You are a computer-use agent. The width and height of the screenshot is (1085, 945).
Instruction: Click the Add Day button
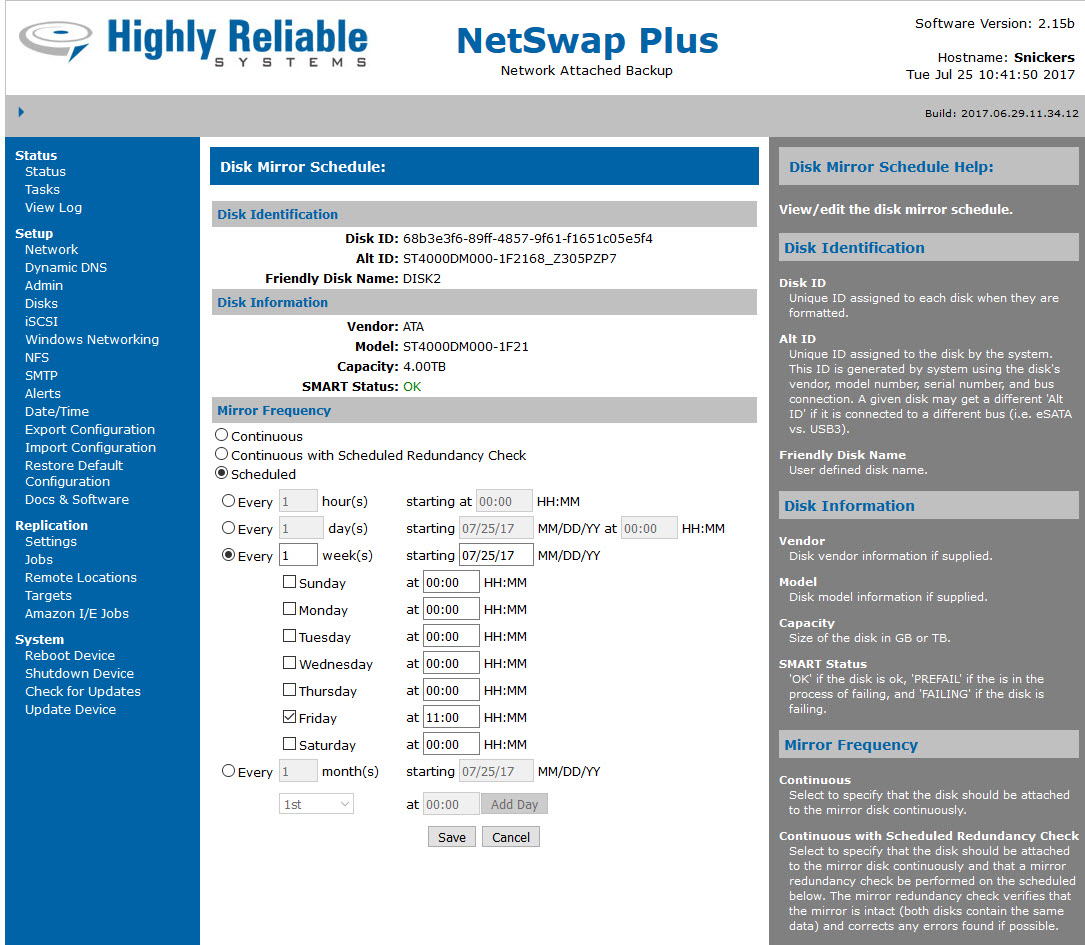[x=514, y=804]
